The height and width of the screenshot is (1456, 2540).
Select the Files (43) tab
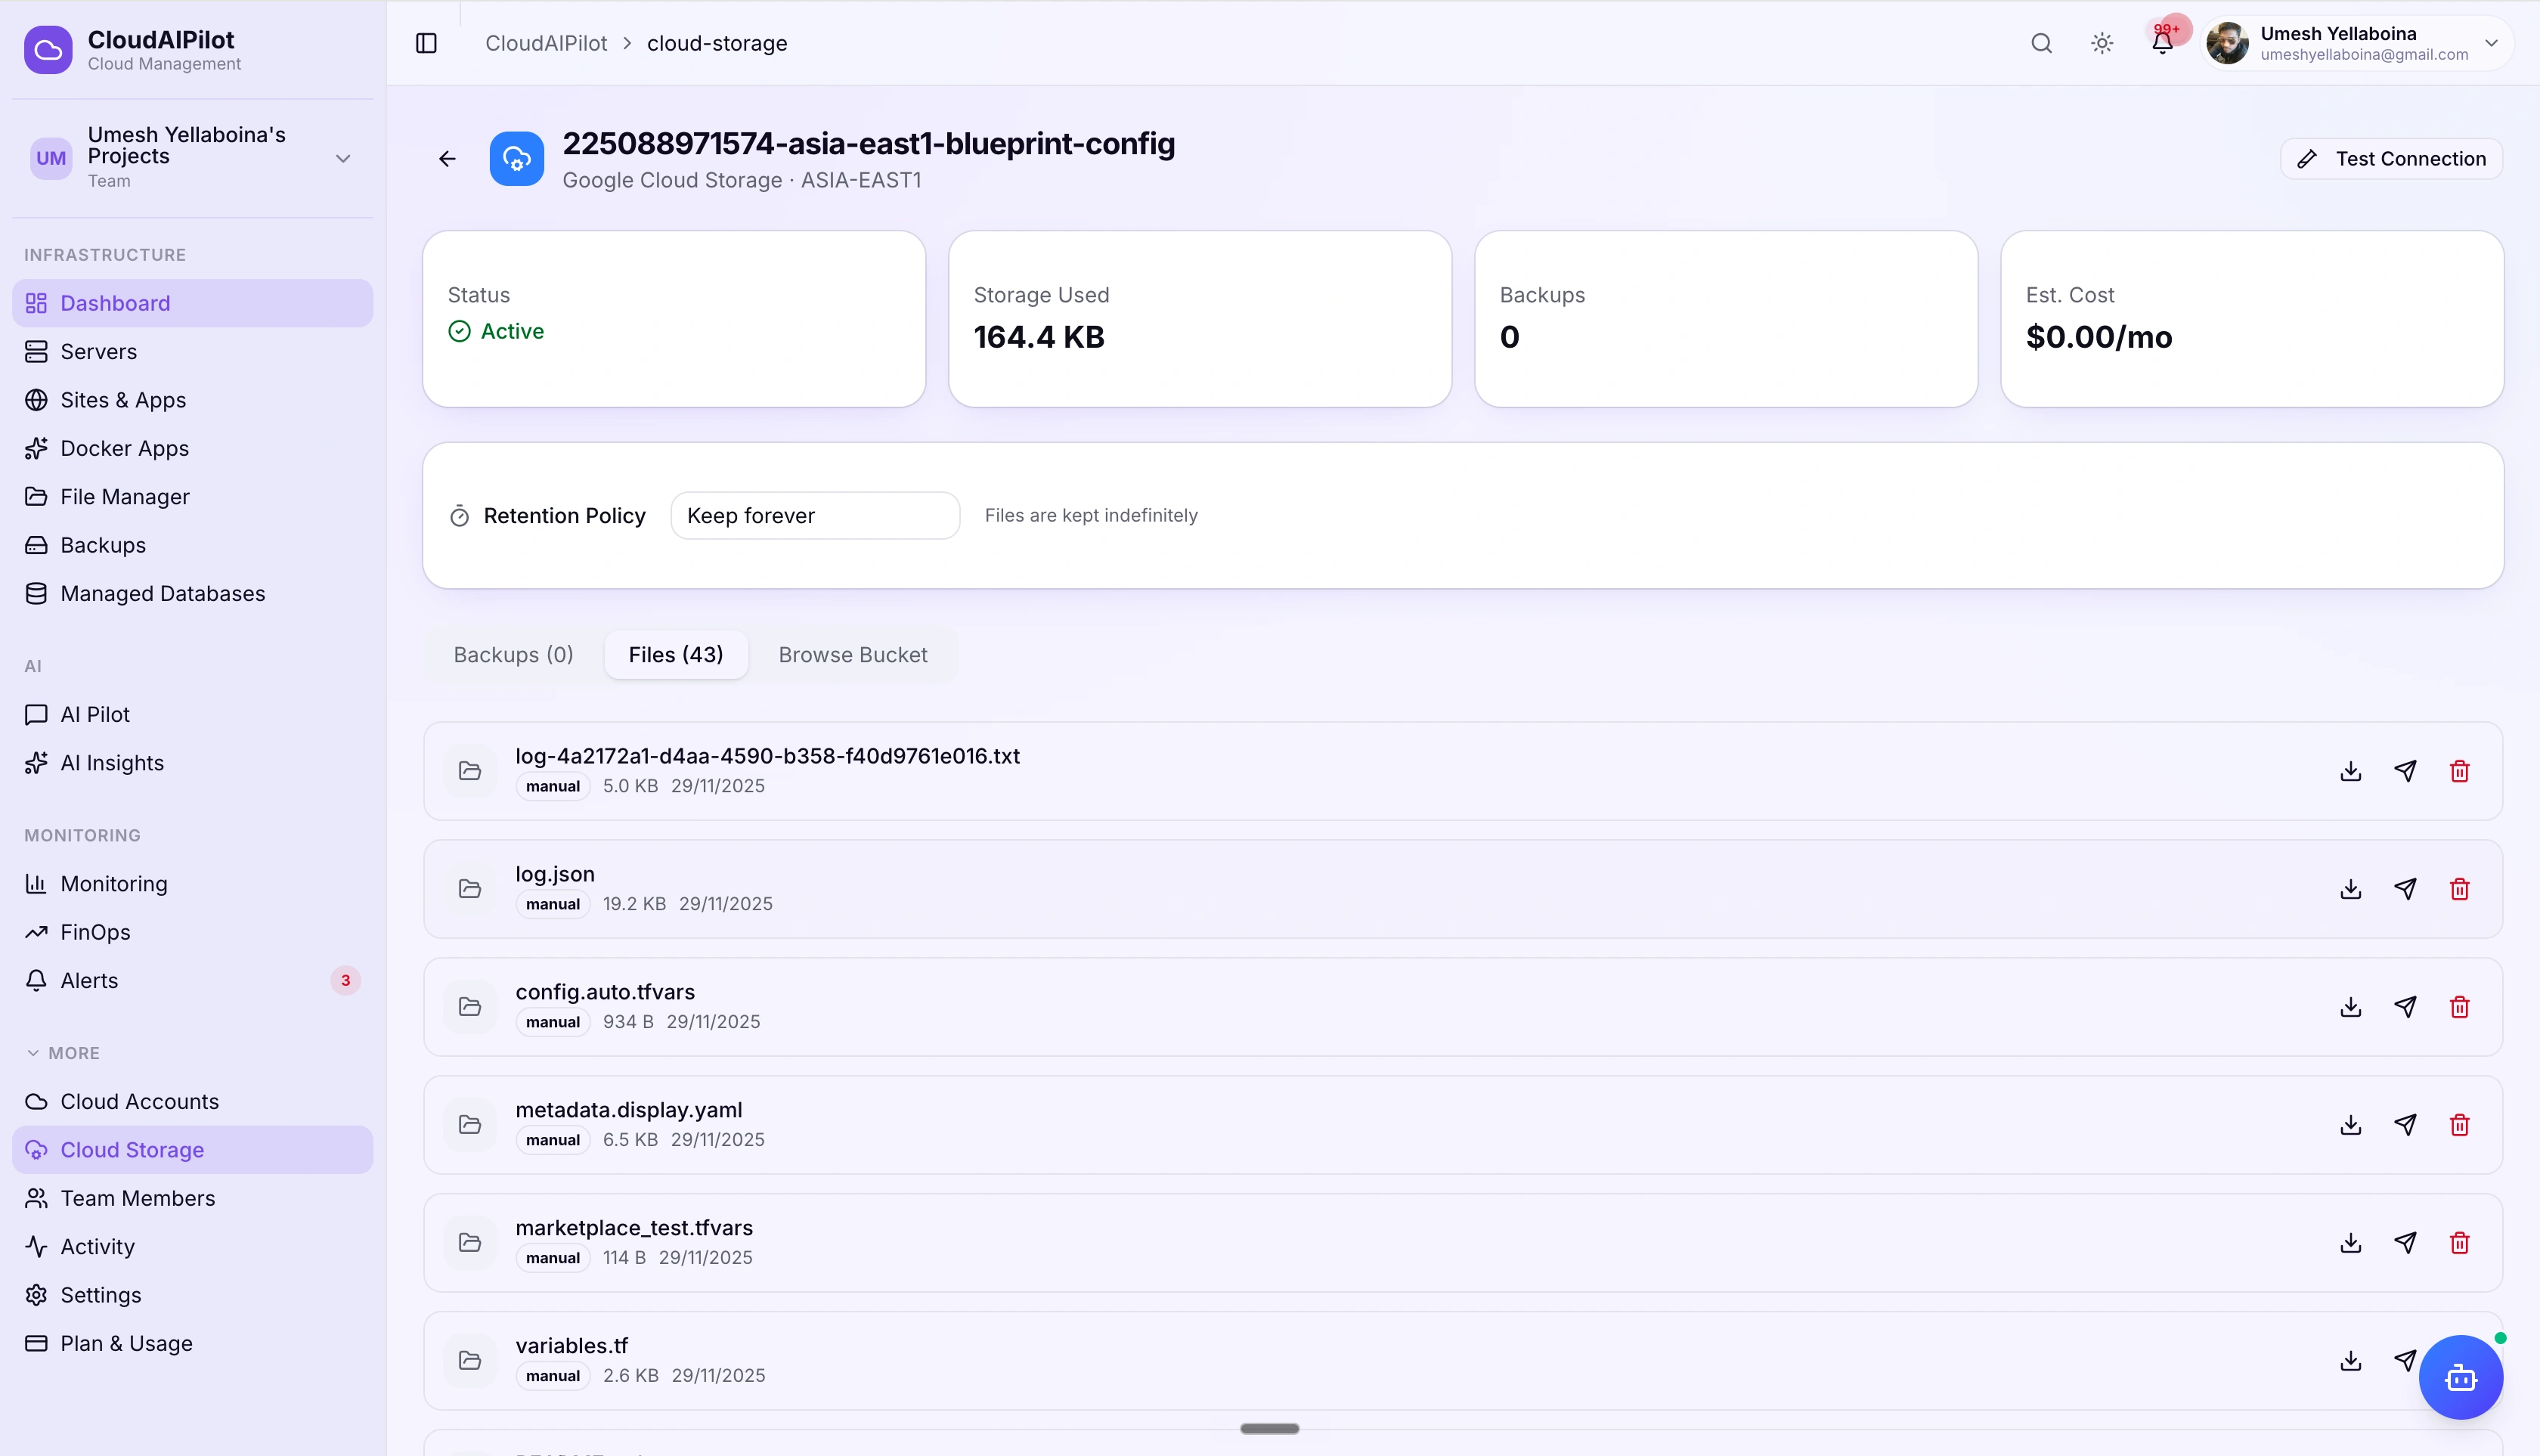pyautogui.click(x=676, y=655)
